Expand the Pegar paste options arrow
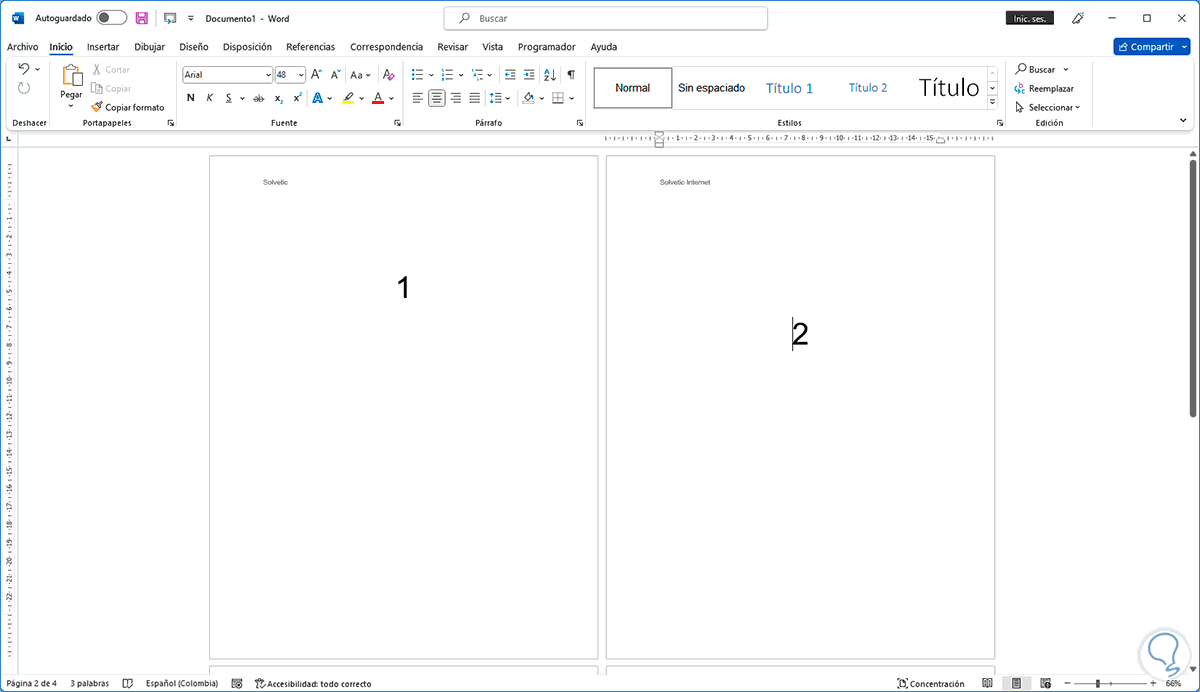This screenshot has height=692, width=1200. (x=71, y=105)
